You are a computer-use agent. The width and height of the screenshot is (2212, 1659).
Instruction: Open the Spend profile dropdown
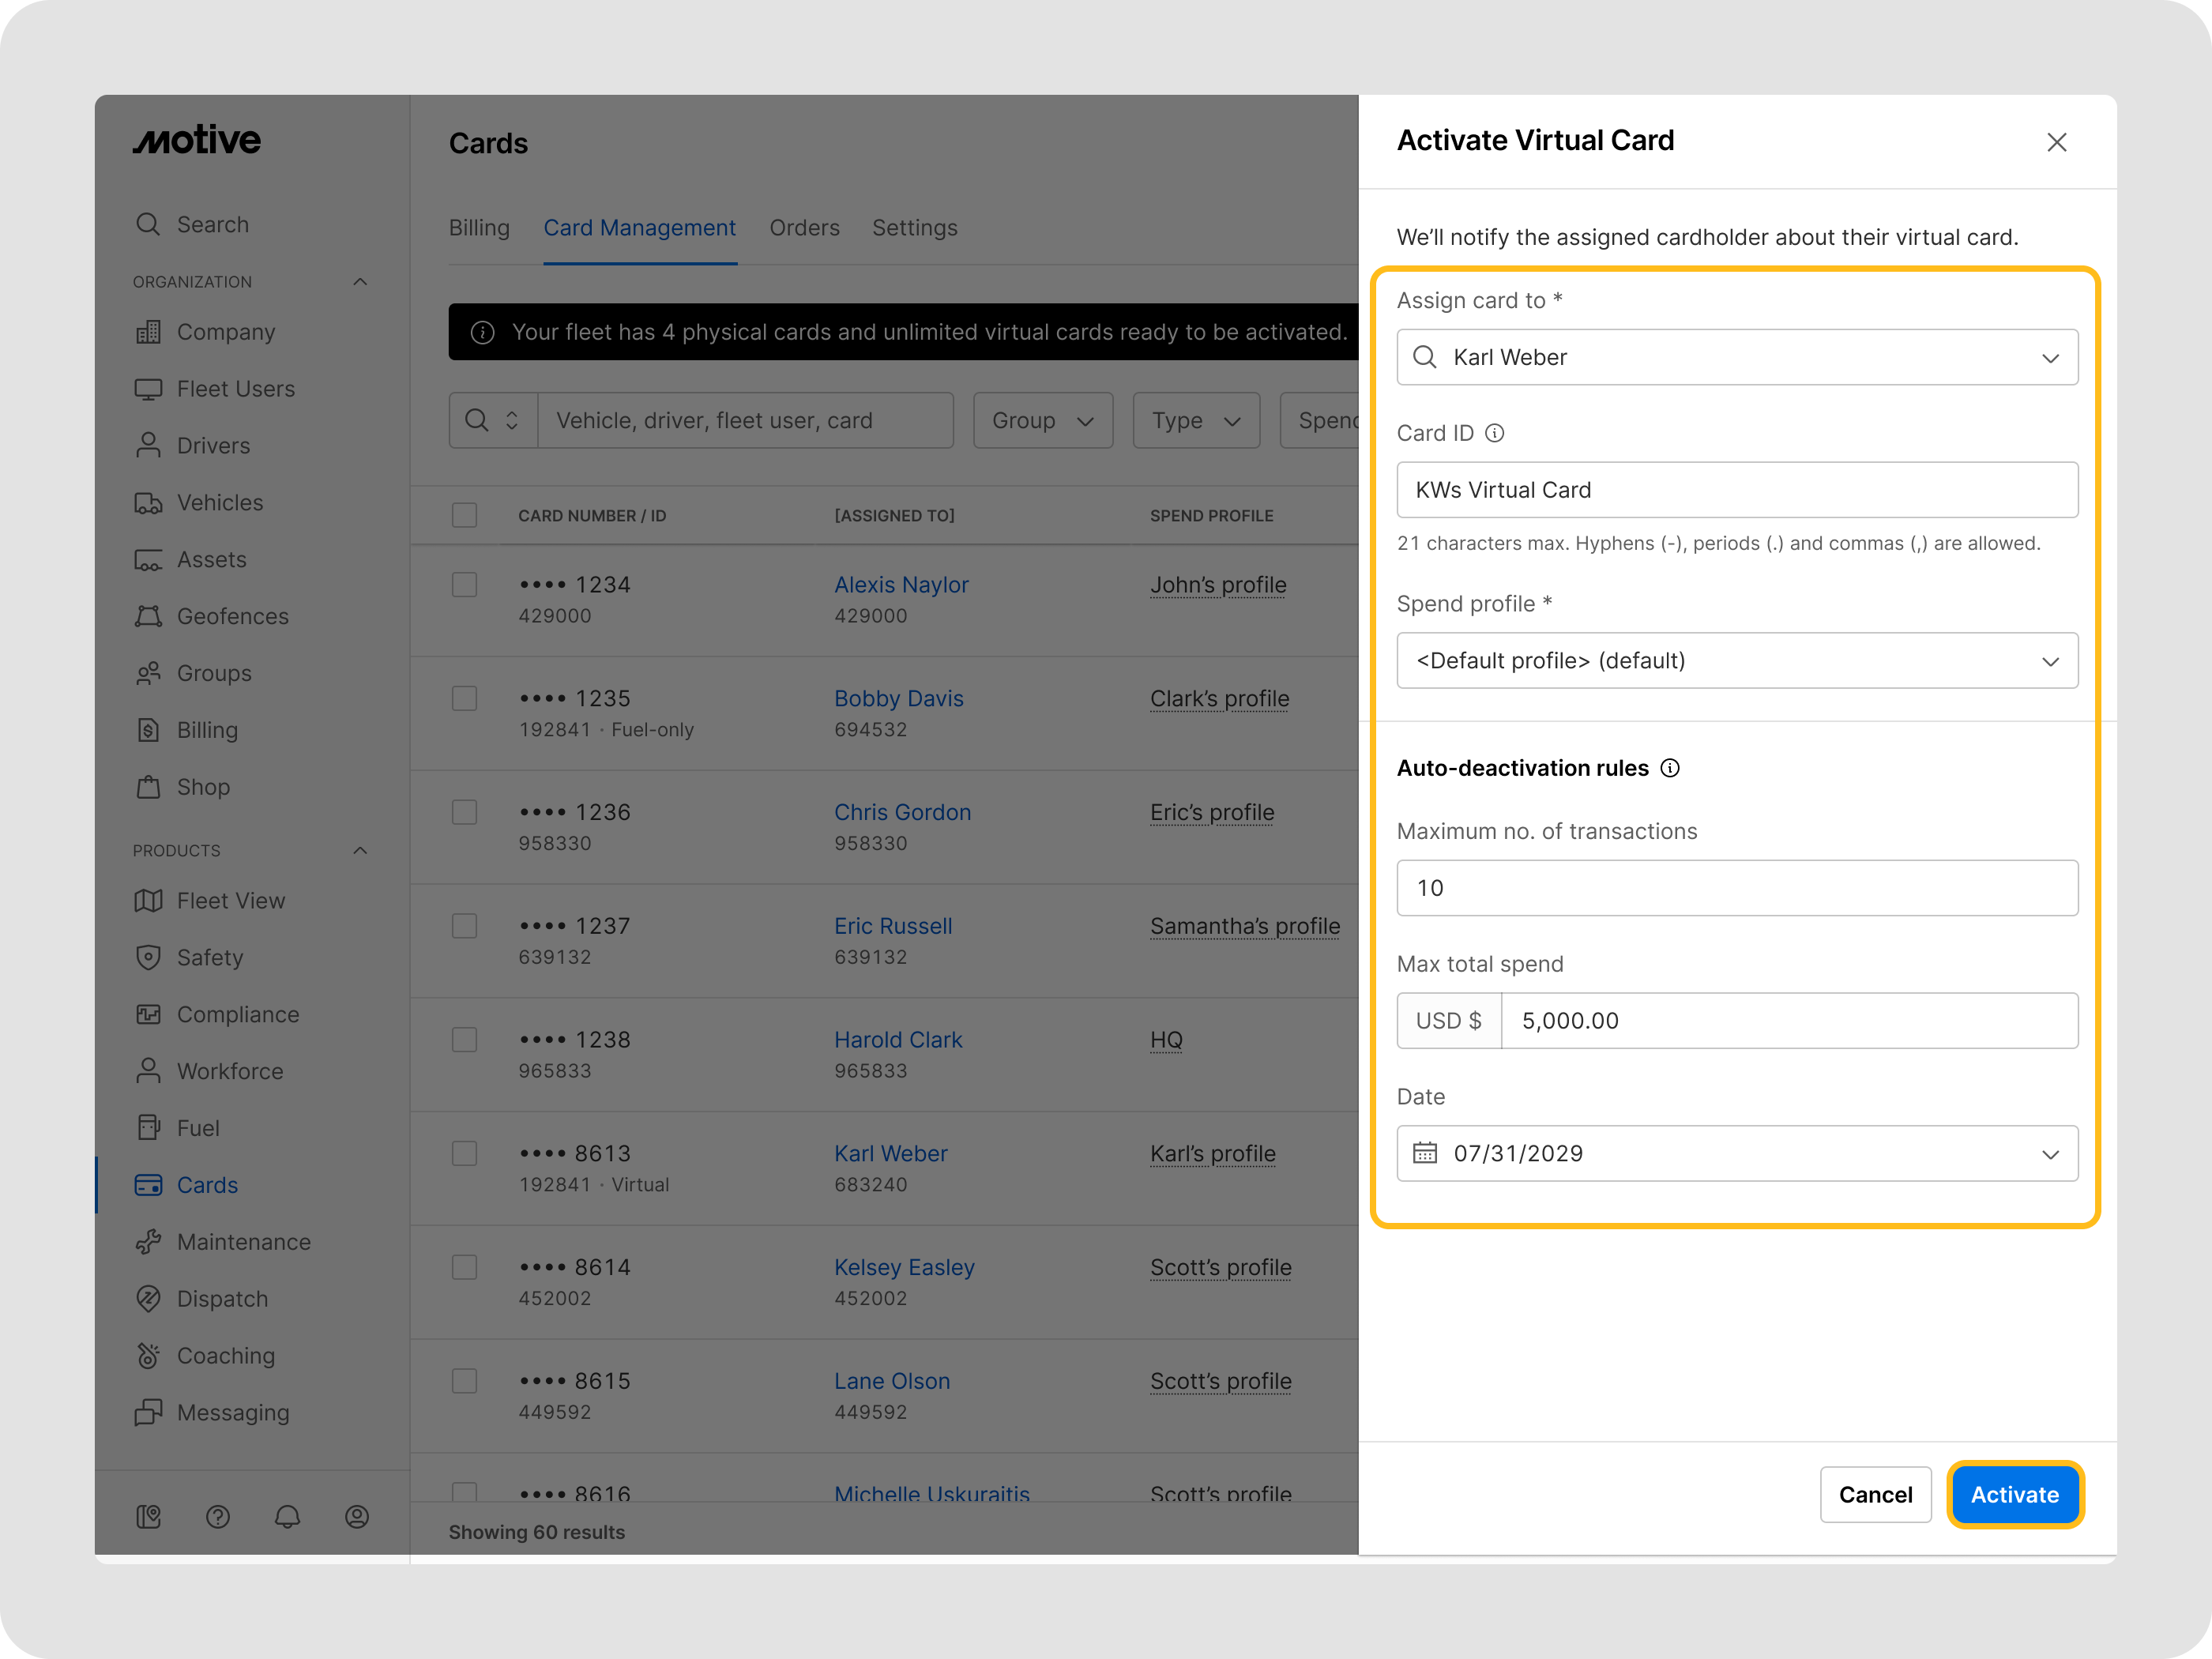tap(1737, 660)
